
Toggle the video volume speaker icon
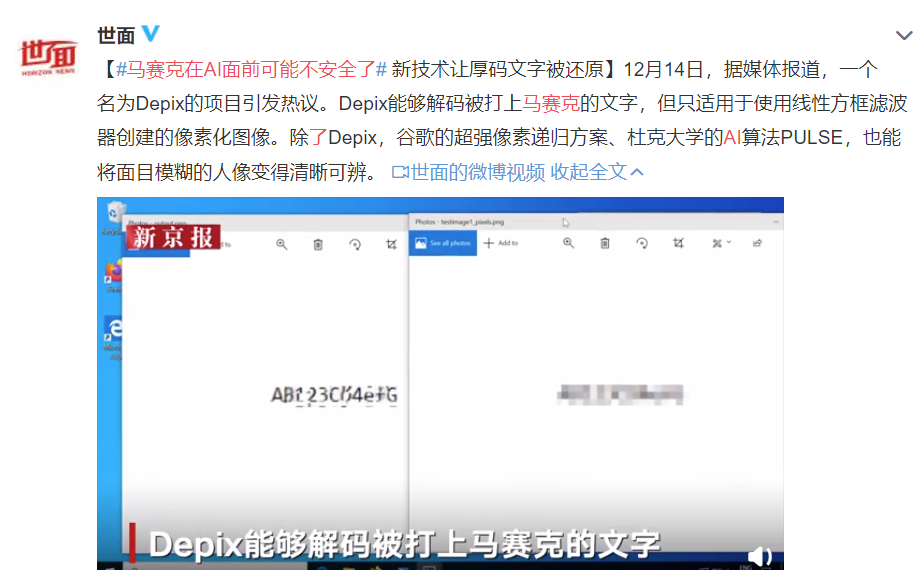(759, 555)
